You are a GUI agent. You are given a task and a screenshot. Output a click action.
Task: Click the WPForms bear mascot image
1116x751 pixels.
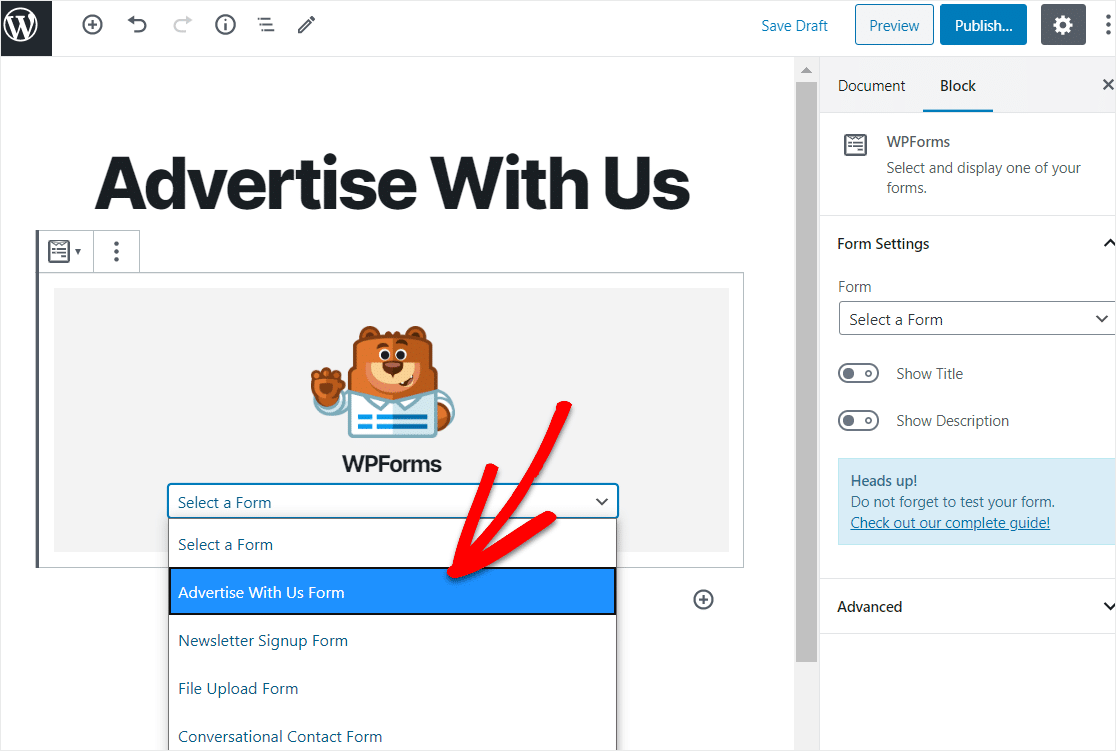(382, 382)
